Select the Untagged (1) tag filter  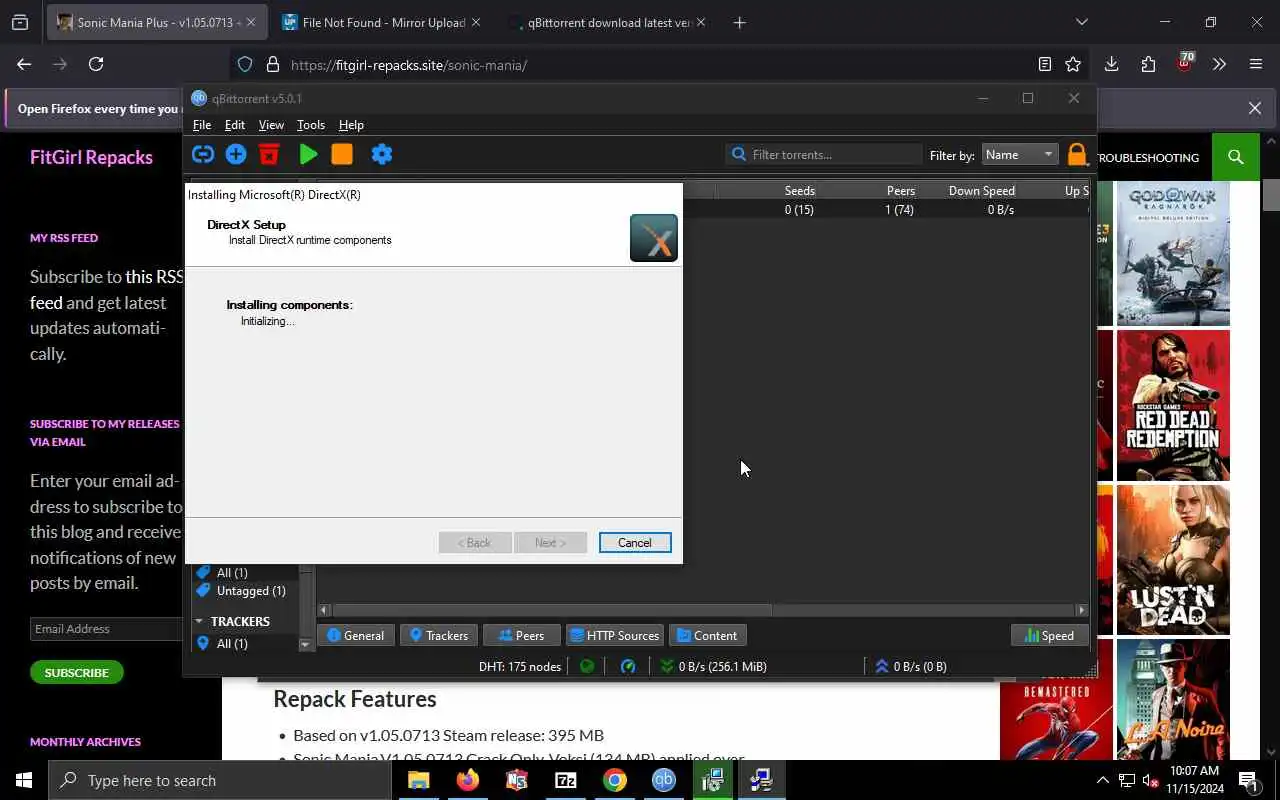coord(251,590)
